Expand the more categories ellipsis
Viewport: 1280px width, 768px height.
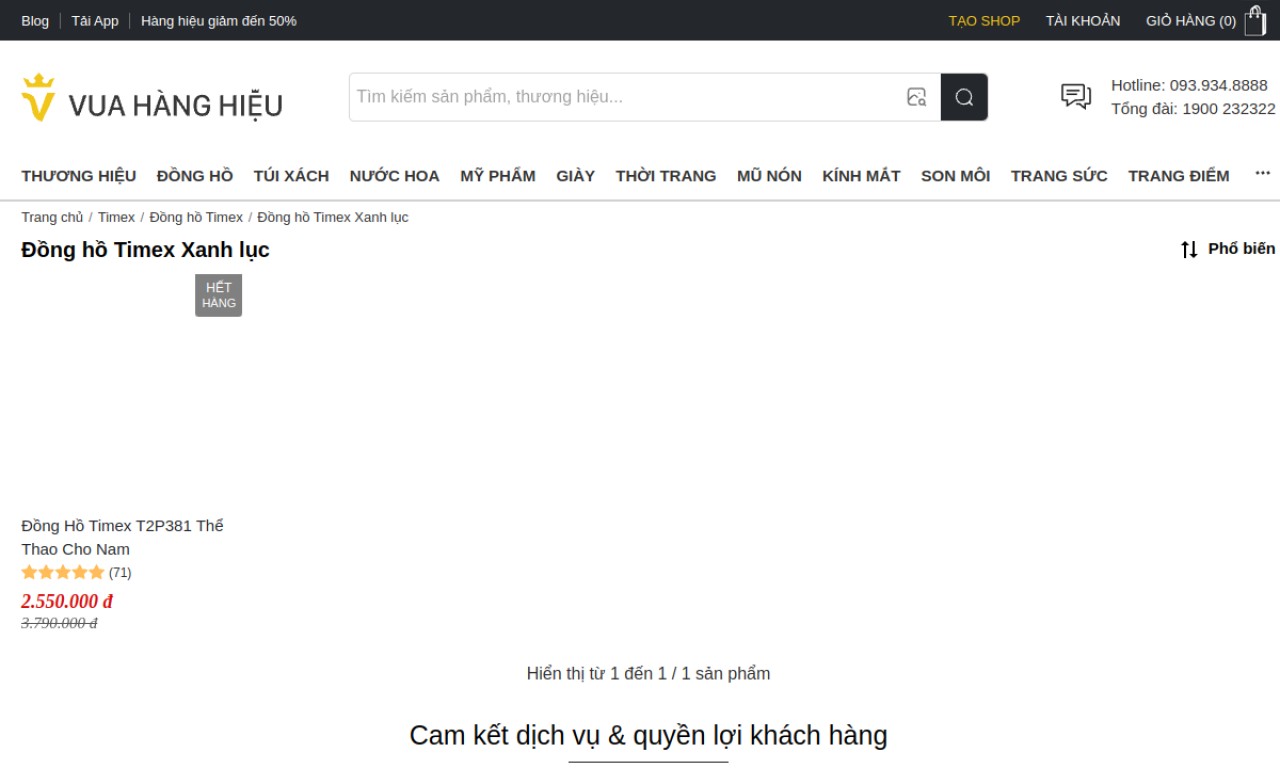click(1263, 174)
